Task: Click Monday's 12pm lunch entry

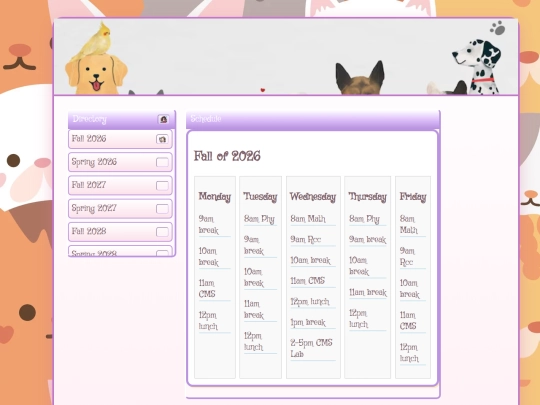Action: [x=215, y=321]
